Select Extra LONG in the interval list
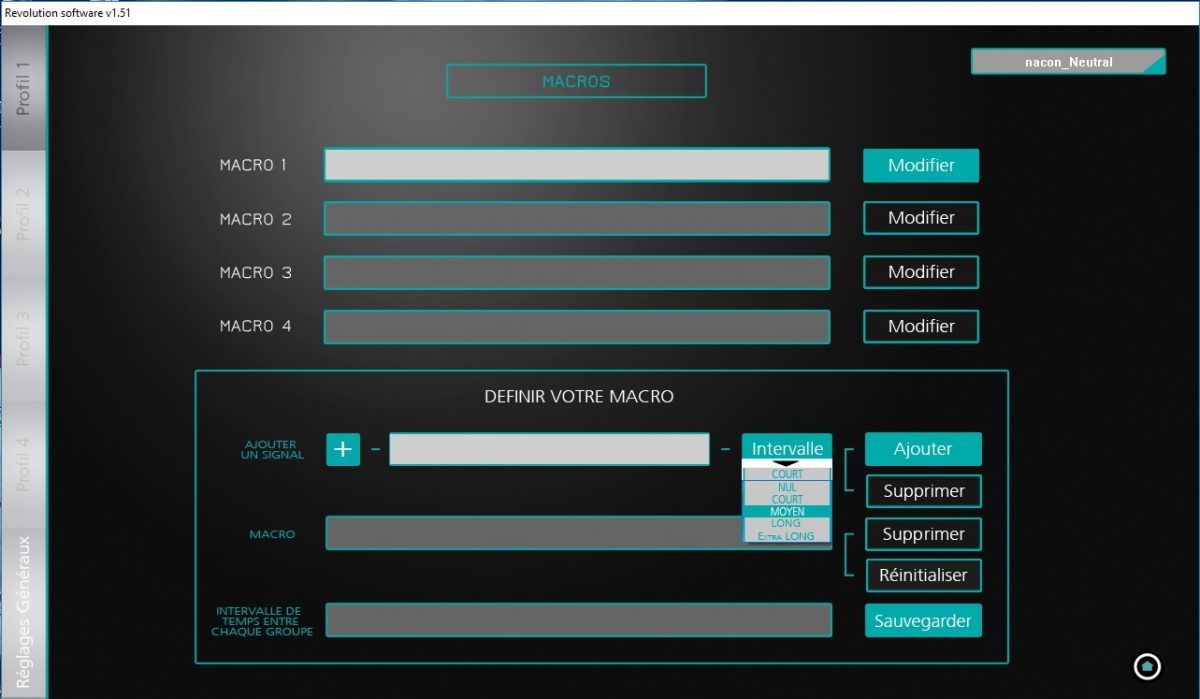Screen dimensions: 1200x699 [x=787, y=536]
